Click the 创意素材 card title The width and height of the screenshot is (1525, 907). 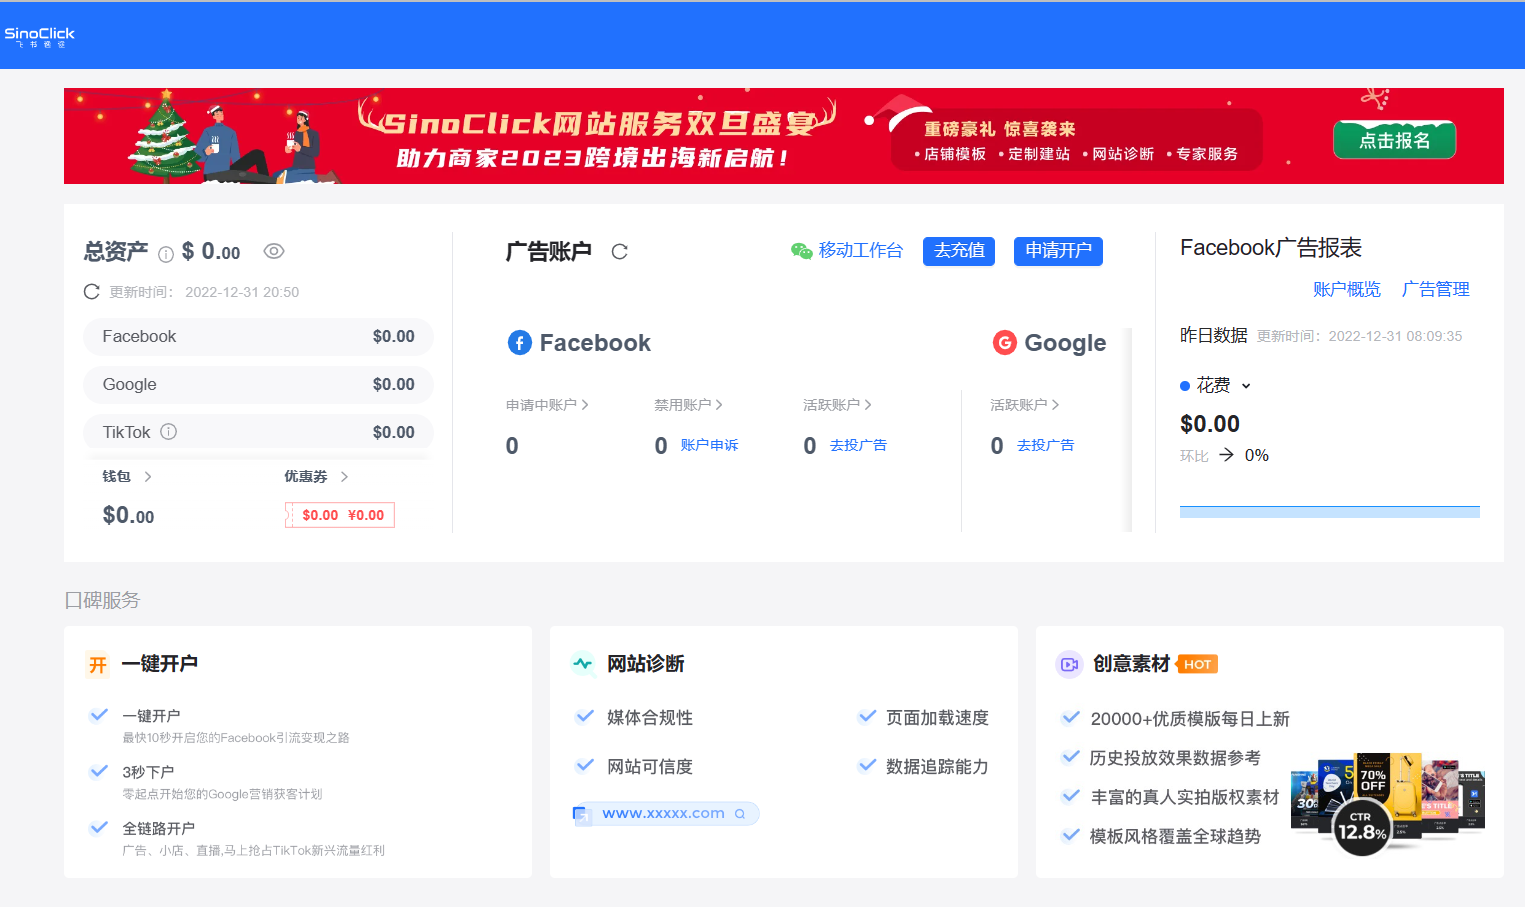click(1131, 664)
